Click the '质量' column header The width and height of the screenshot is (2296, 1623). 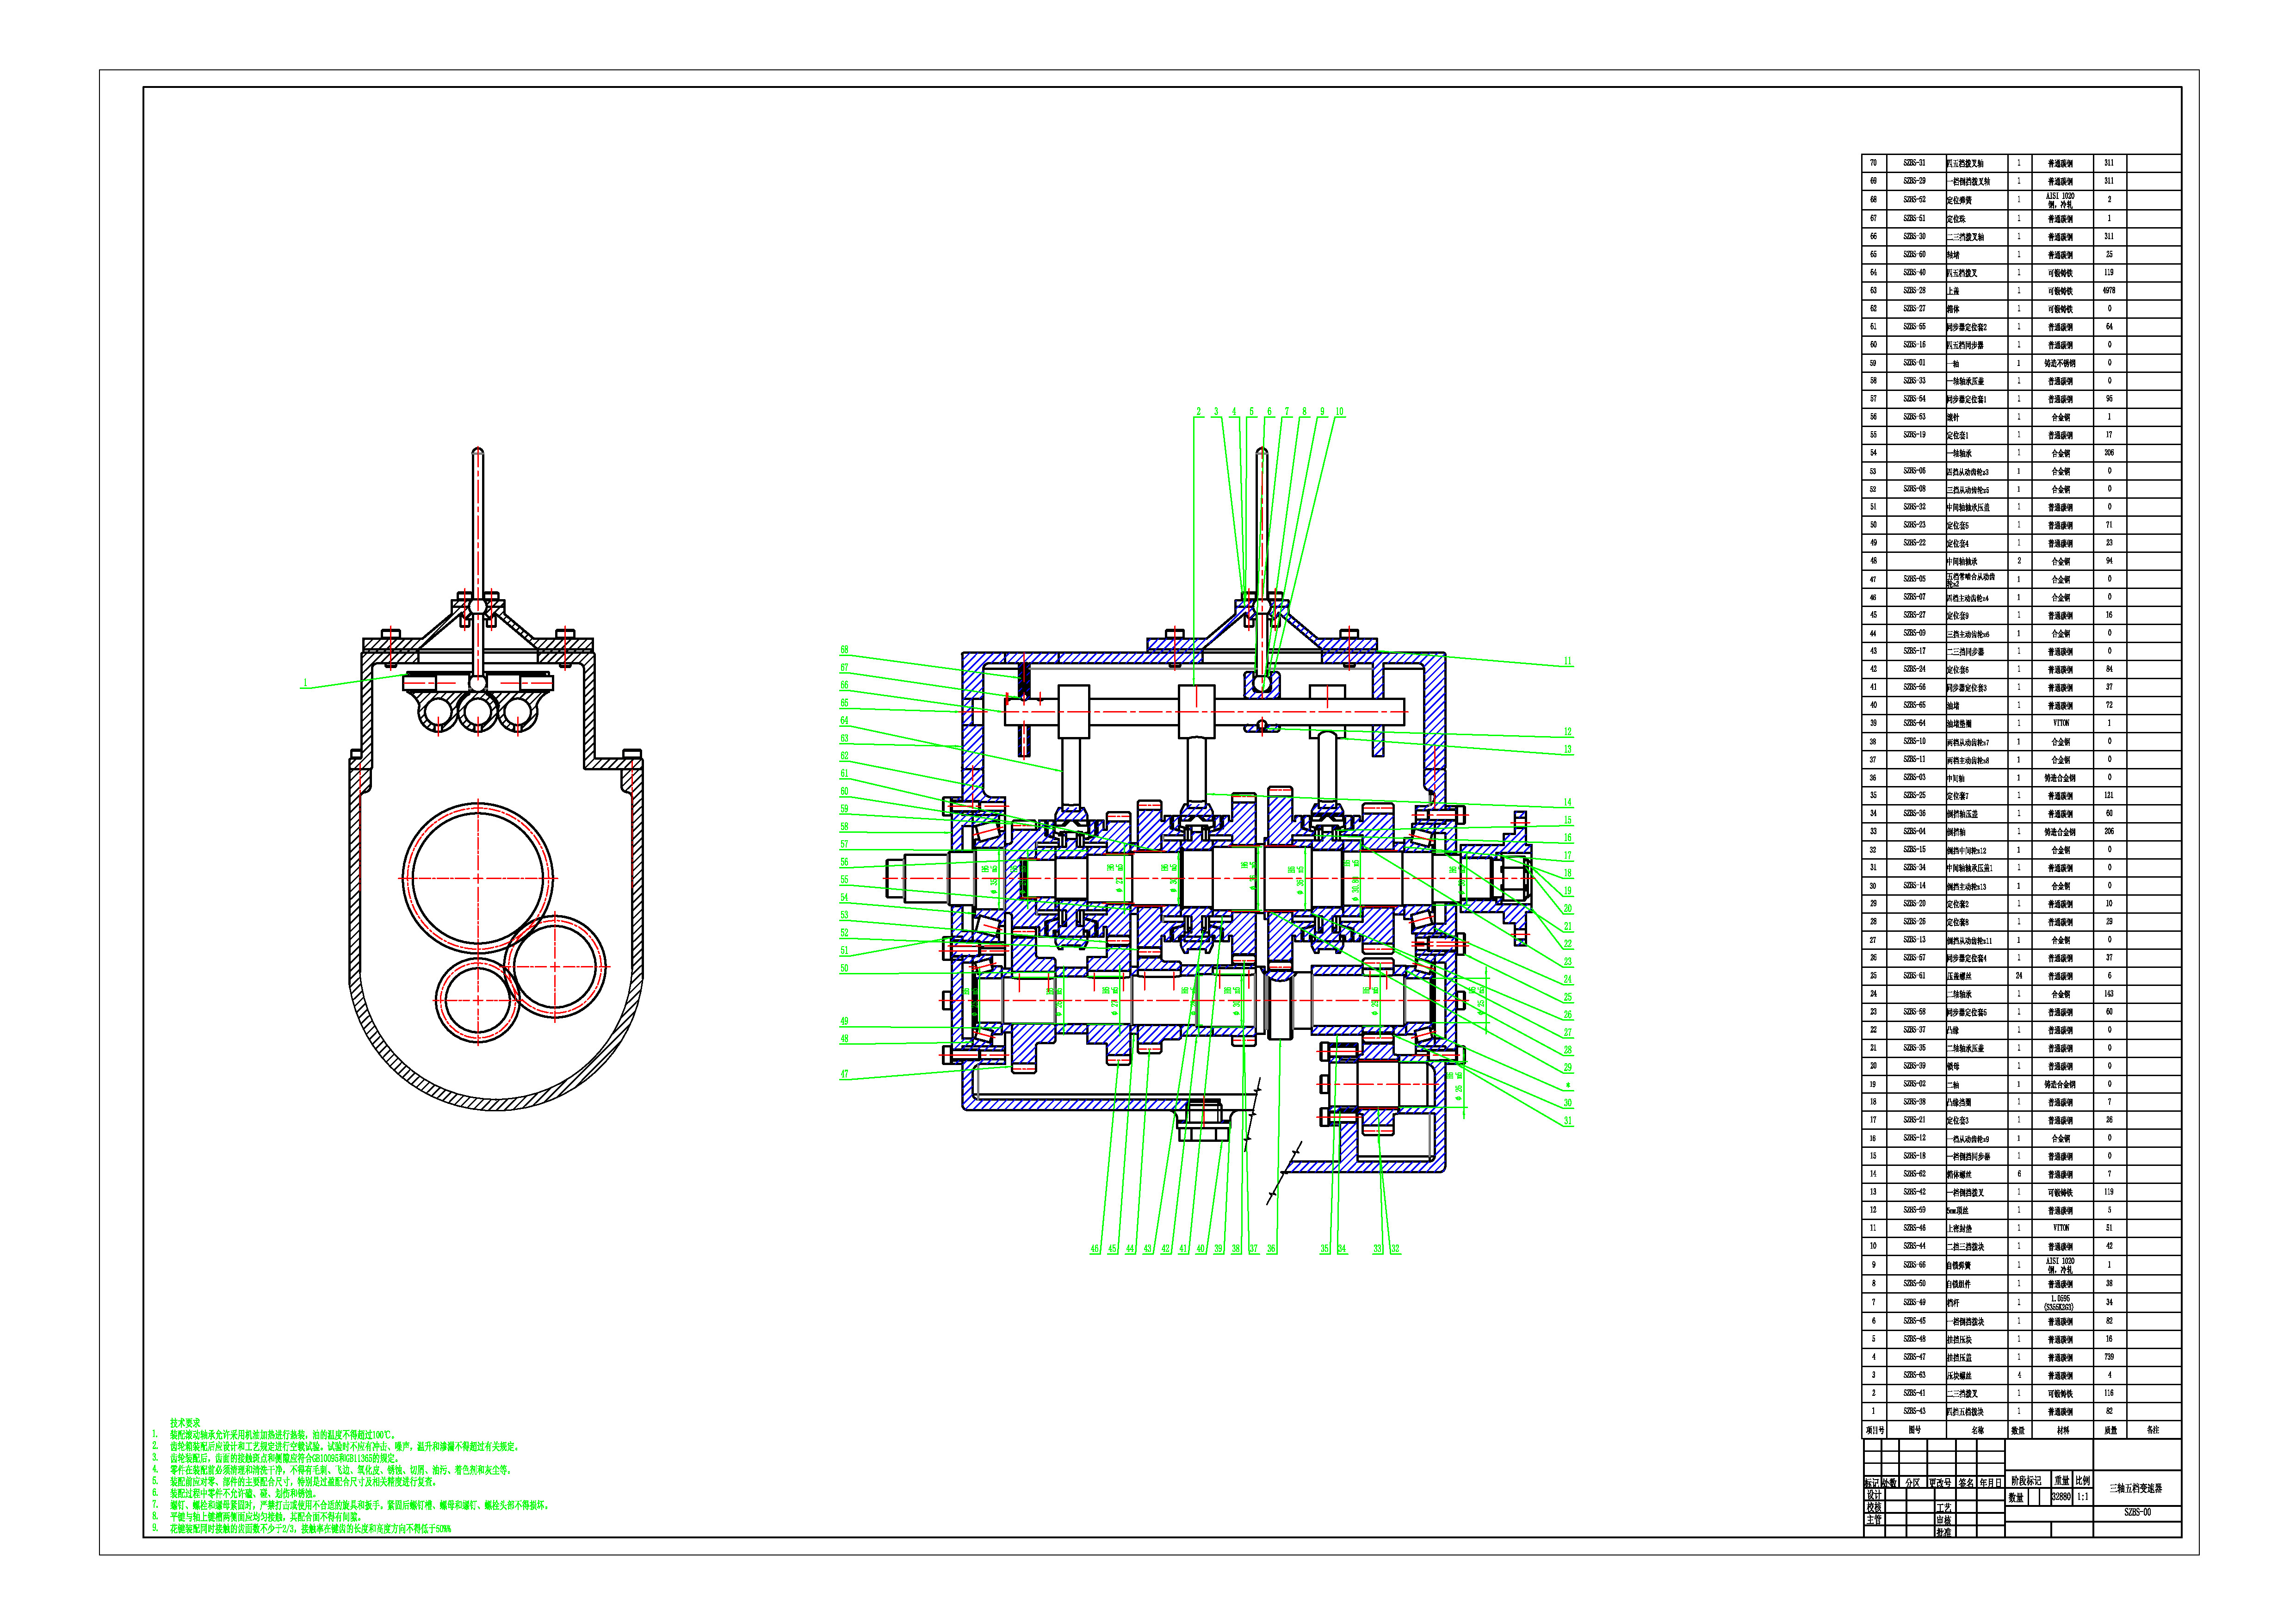[2110, 1430]
